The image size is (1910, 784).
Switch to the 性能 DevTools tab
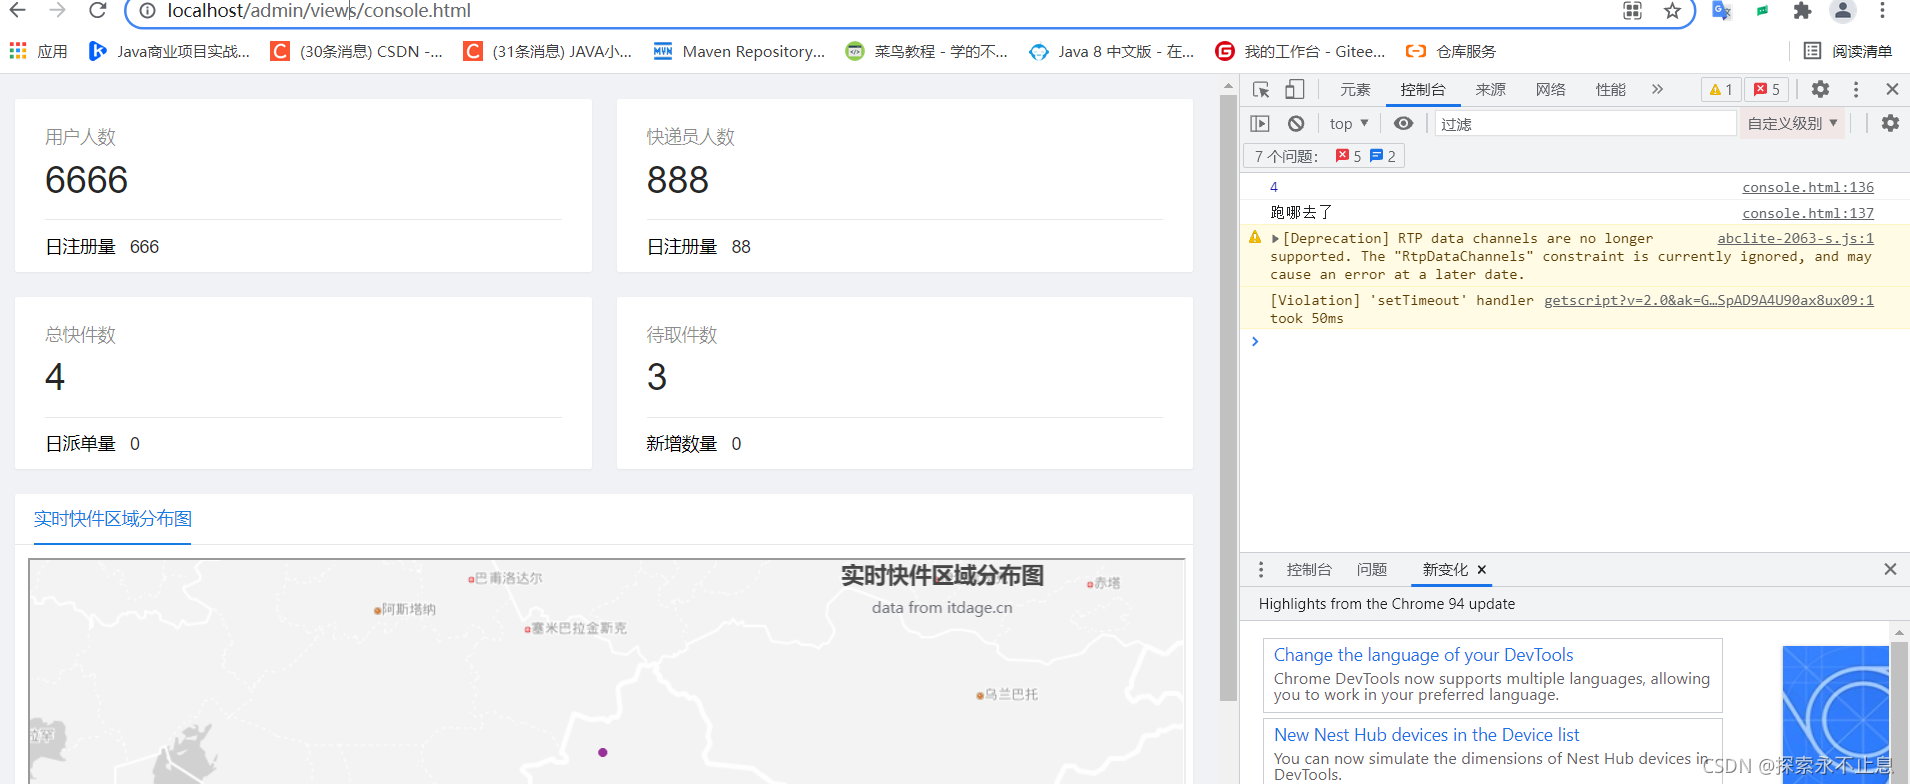[1610, 90]
